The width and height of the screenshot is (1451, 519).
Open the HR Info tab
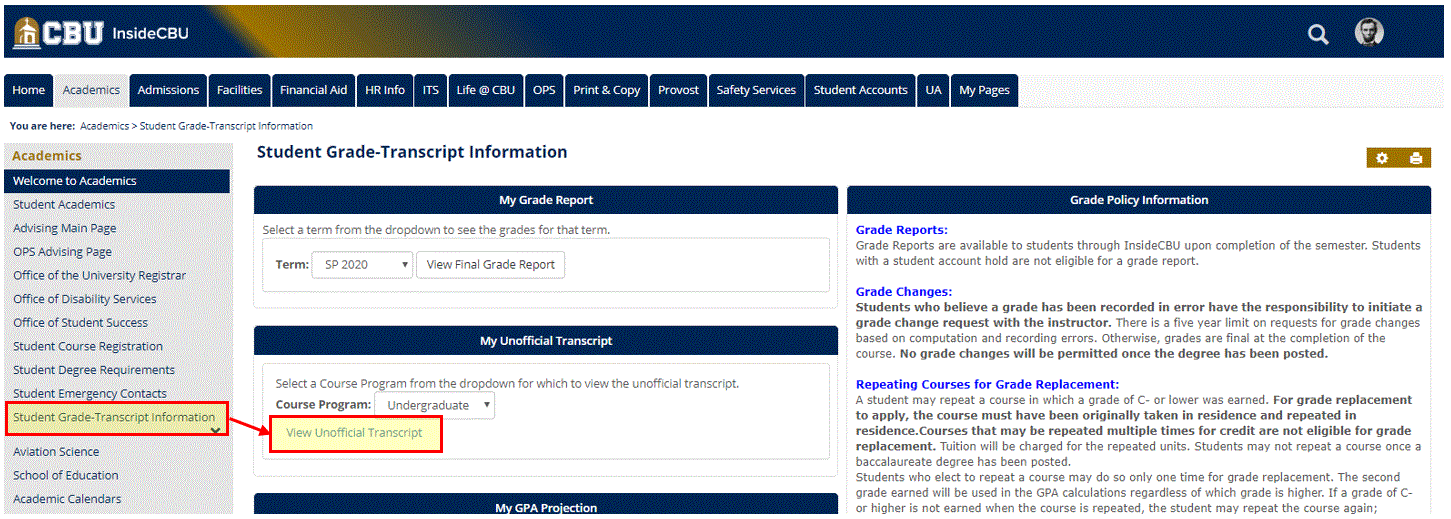385,90
